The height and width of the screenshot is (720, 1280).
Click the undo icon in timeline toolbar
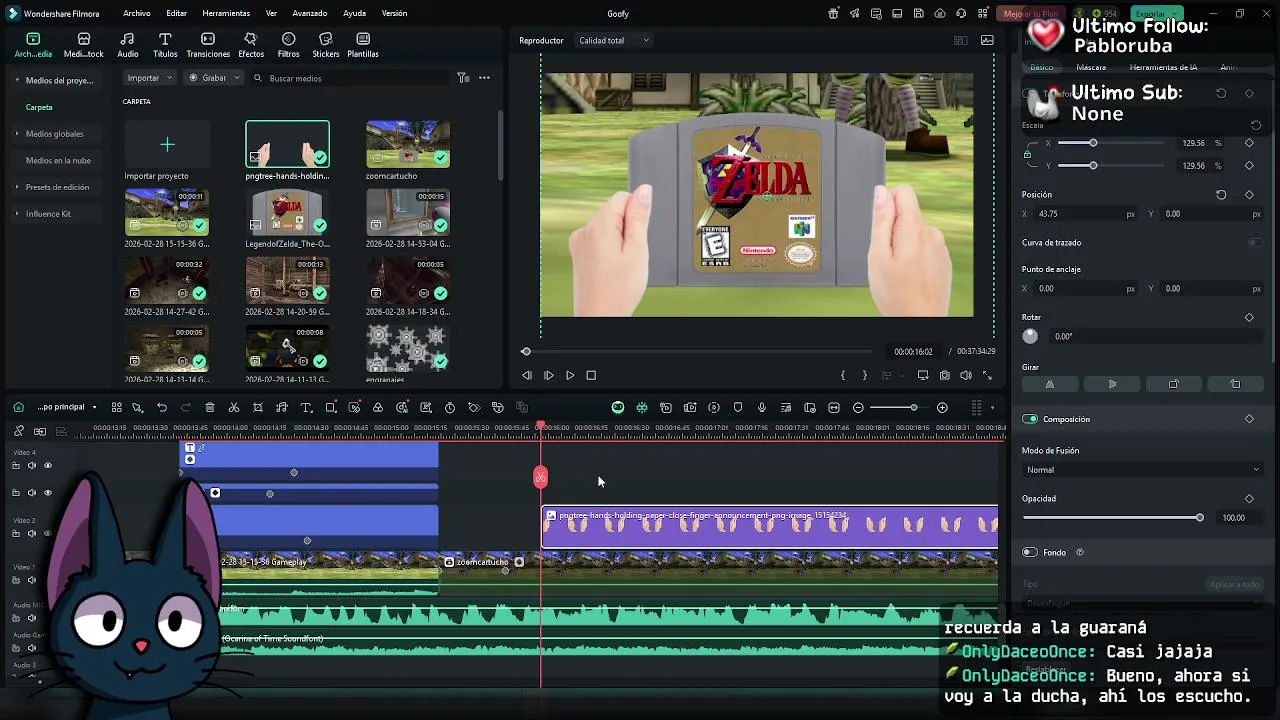coord(162,408)
